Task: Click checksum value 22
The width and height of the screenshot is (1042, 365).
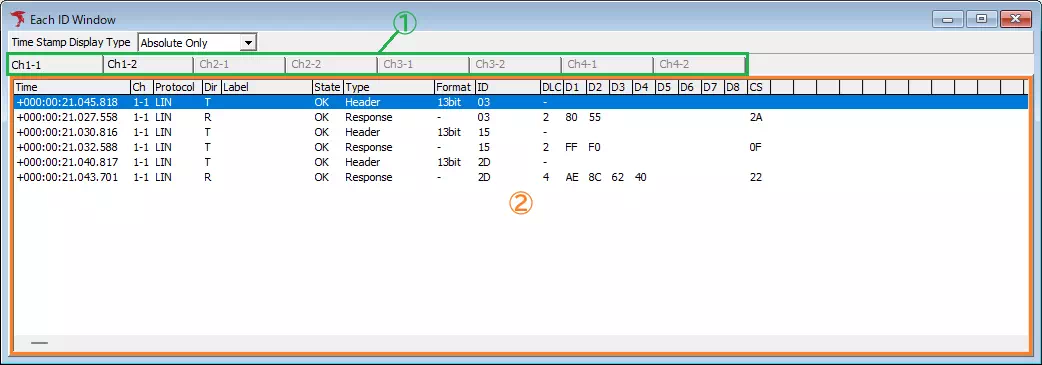Action: coord(755,178)
